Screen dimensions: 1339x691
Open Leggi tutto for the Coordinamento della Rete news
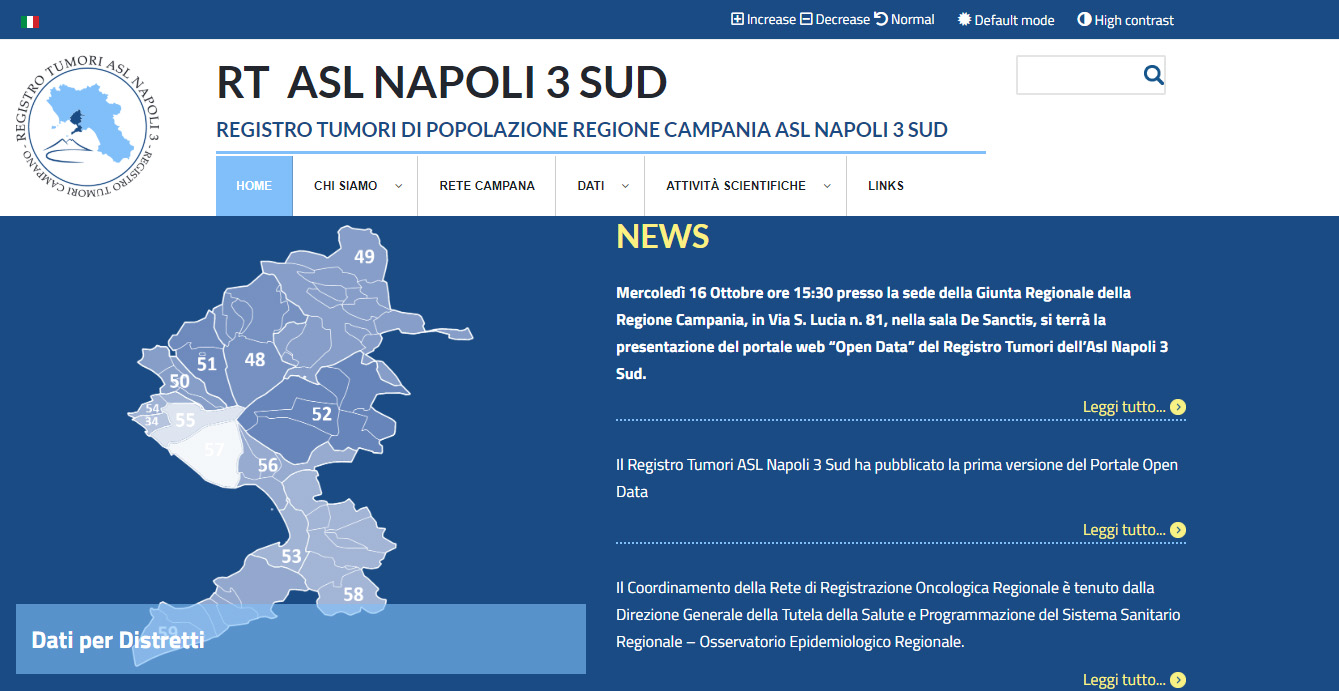(1134, 680)
